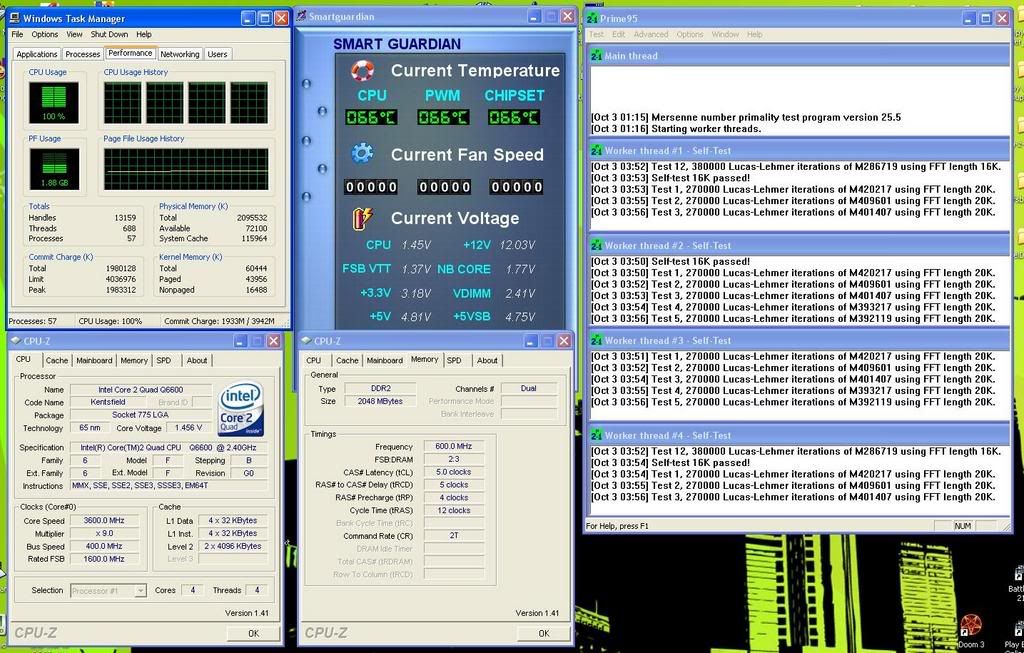Open Task Manager View menu
This screenshot has height=653, width=1024.
pos(74,35)
